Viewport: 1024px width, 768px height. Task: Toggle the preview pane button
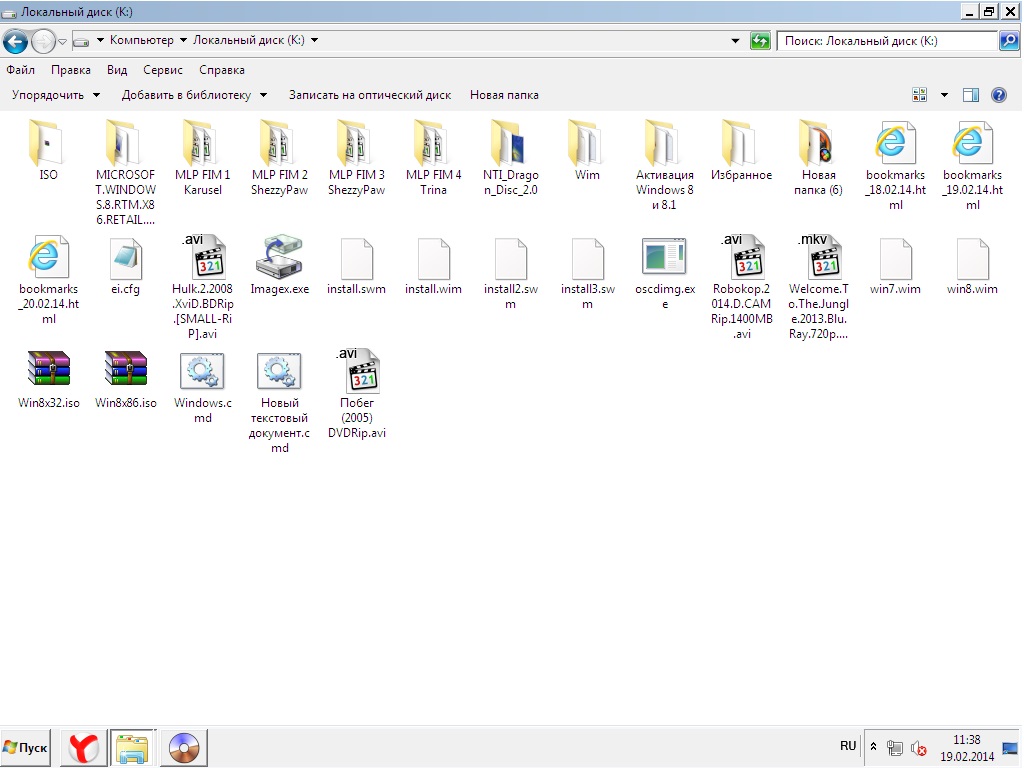point(971,95)
